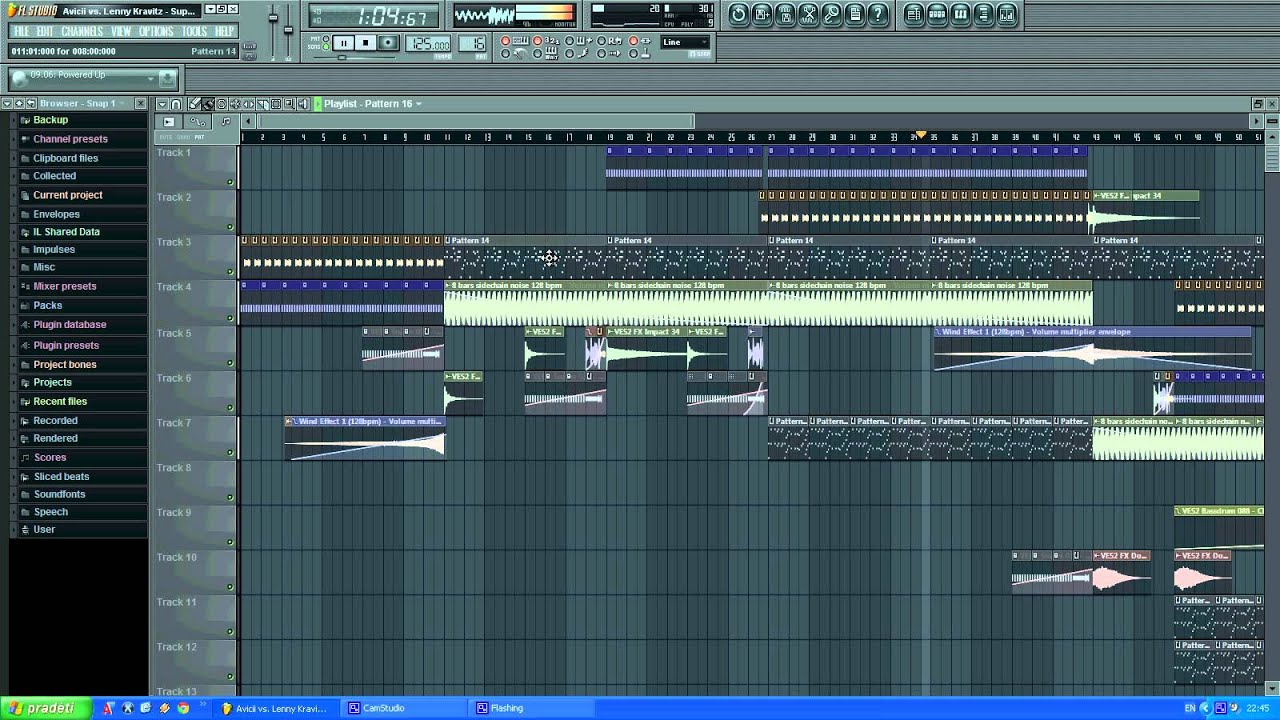Viewport: 1280px width, 720px height.
Task: Switch to Song mode radio light
Action: pyautogui.click(x=326, y=47)
